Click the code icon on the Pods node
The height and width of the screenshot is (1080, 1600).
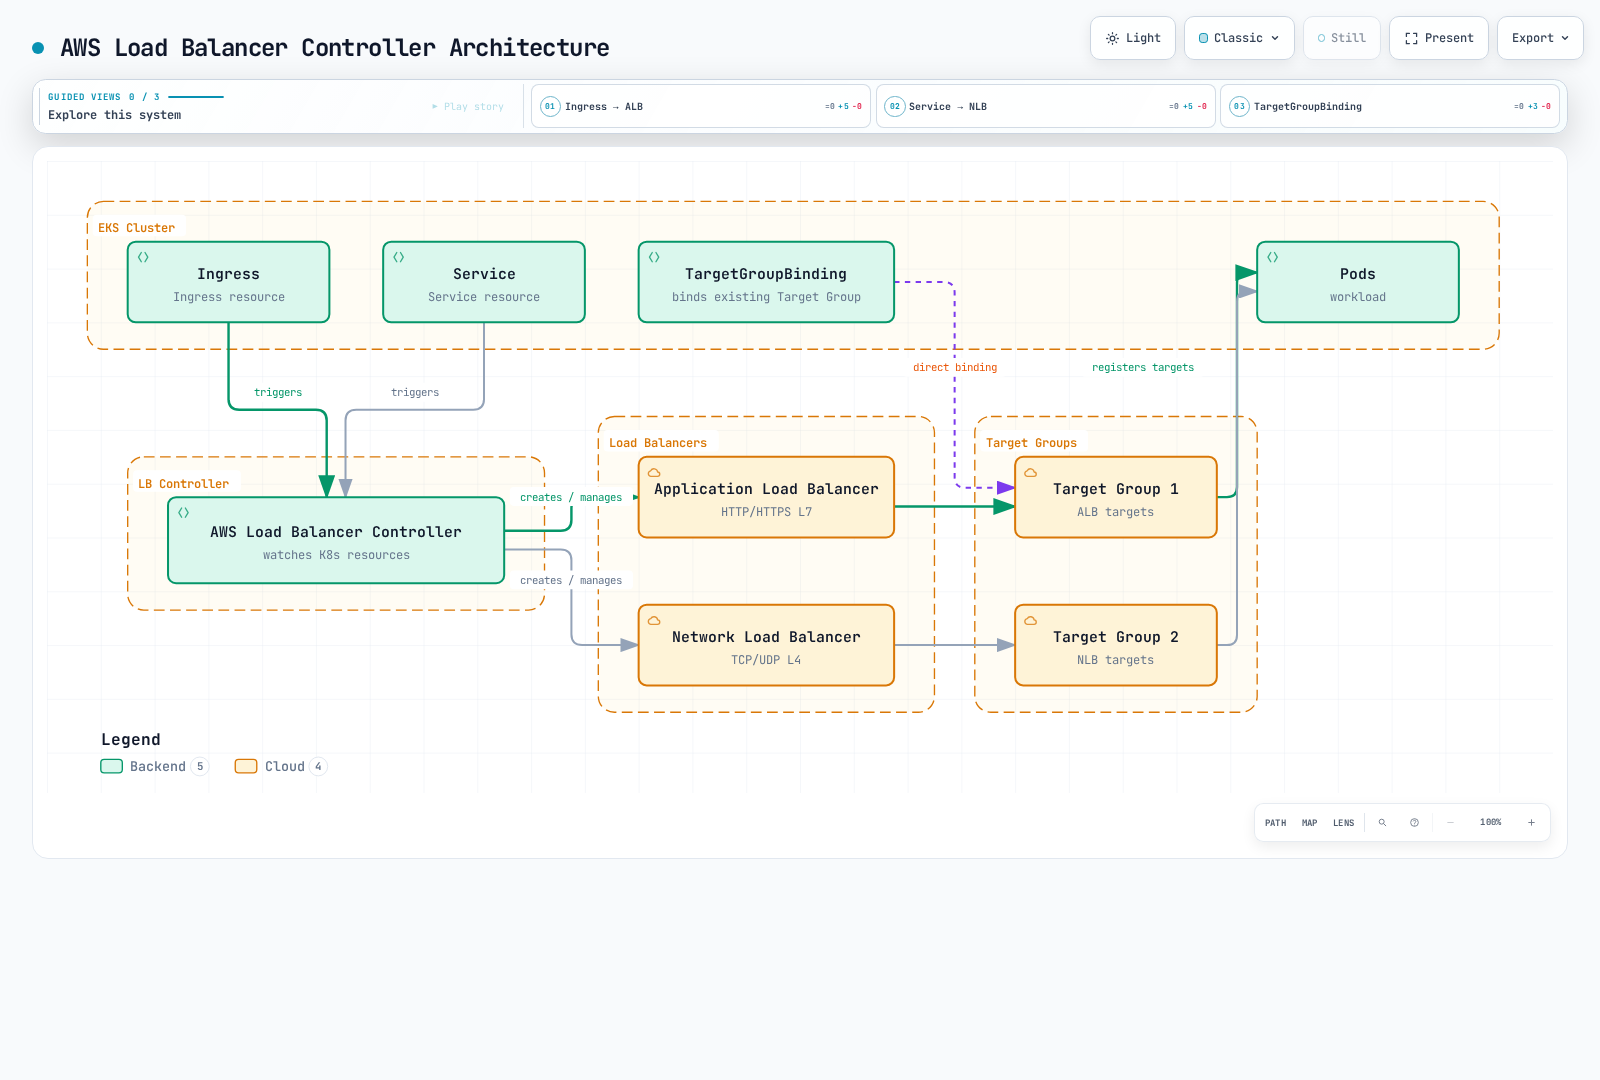[x=1272, y=257]
